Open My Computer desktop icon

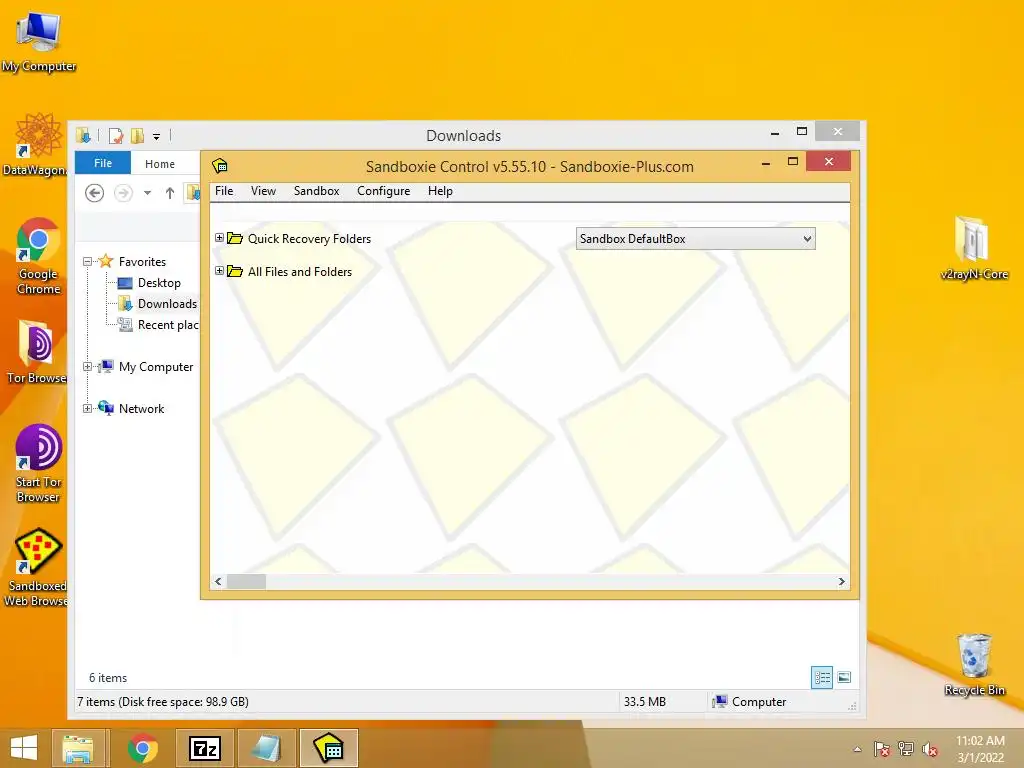click(39, 42)
